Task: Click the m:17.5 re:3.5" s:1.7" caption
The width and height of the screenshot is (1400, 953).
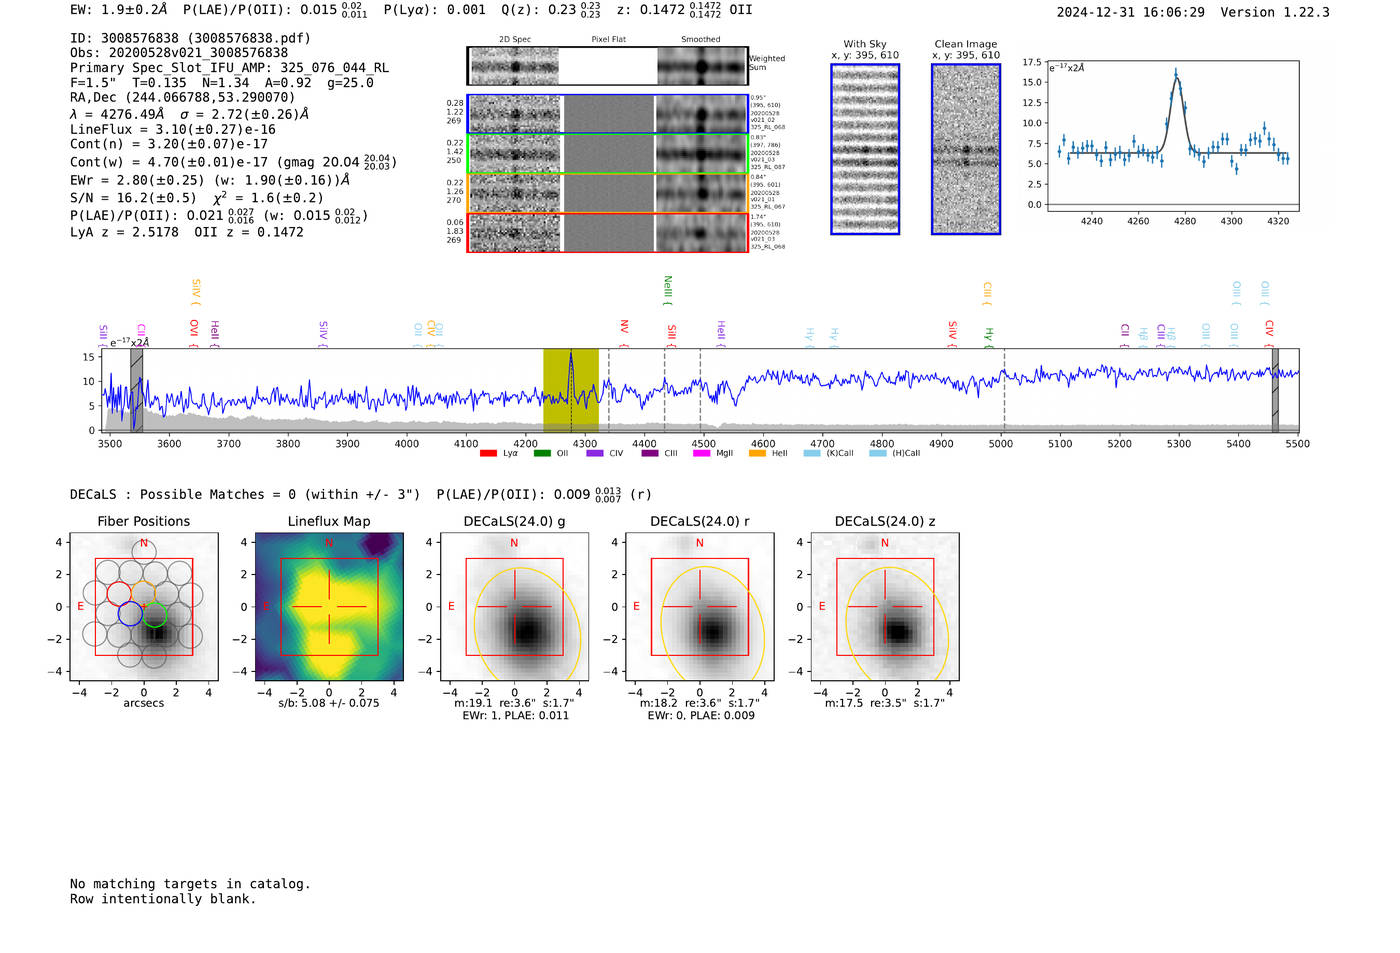Action: click(885, 703)
